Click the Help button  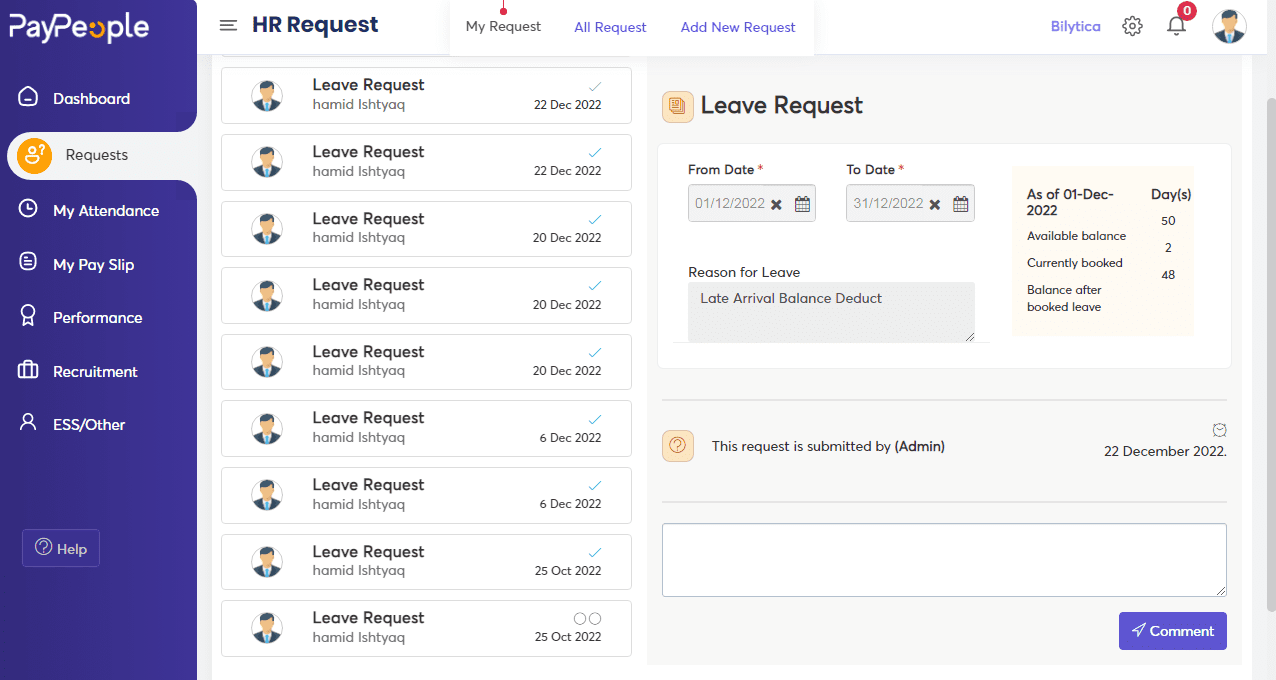[61, 548]
